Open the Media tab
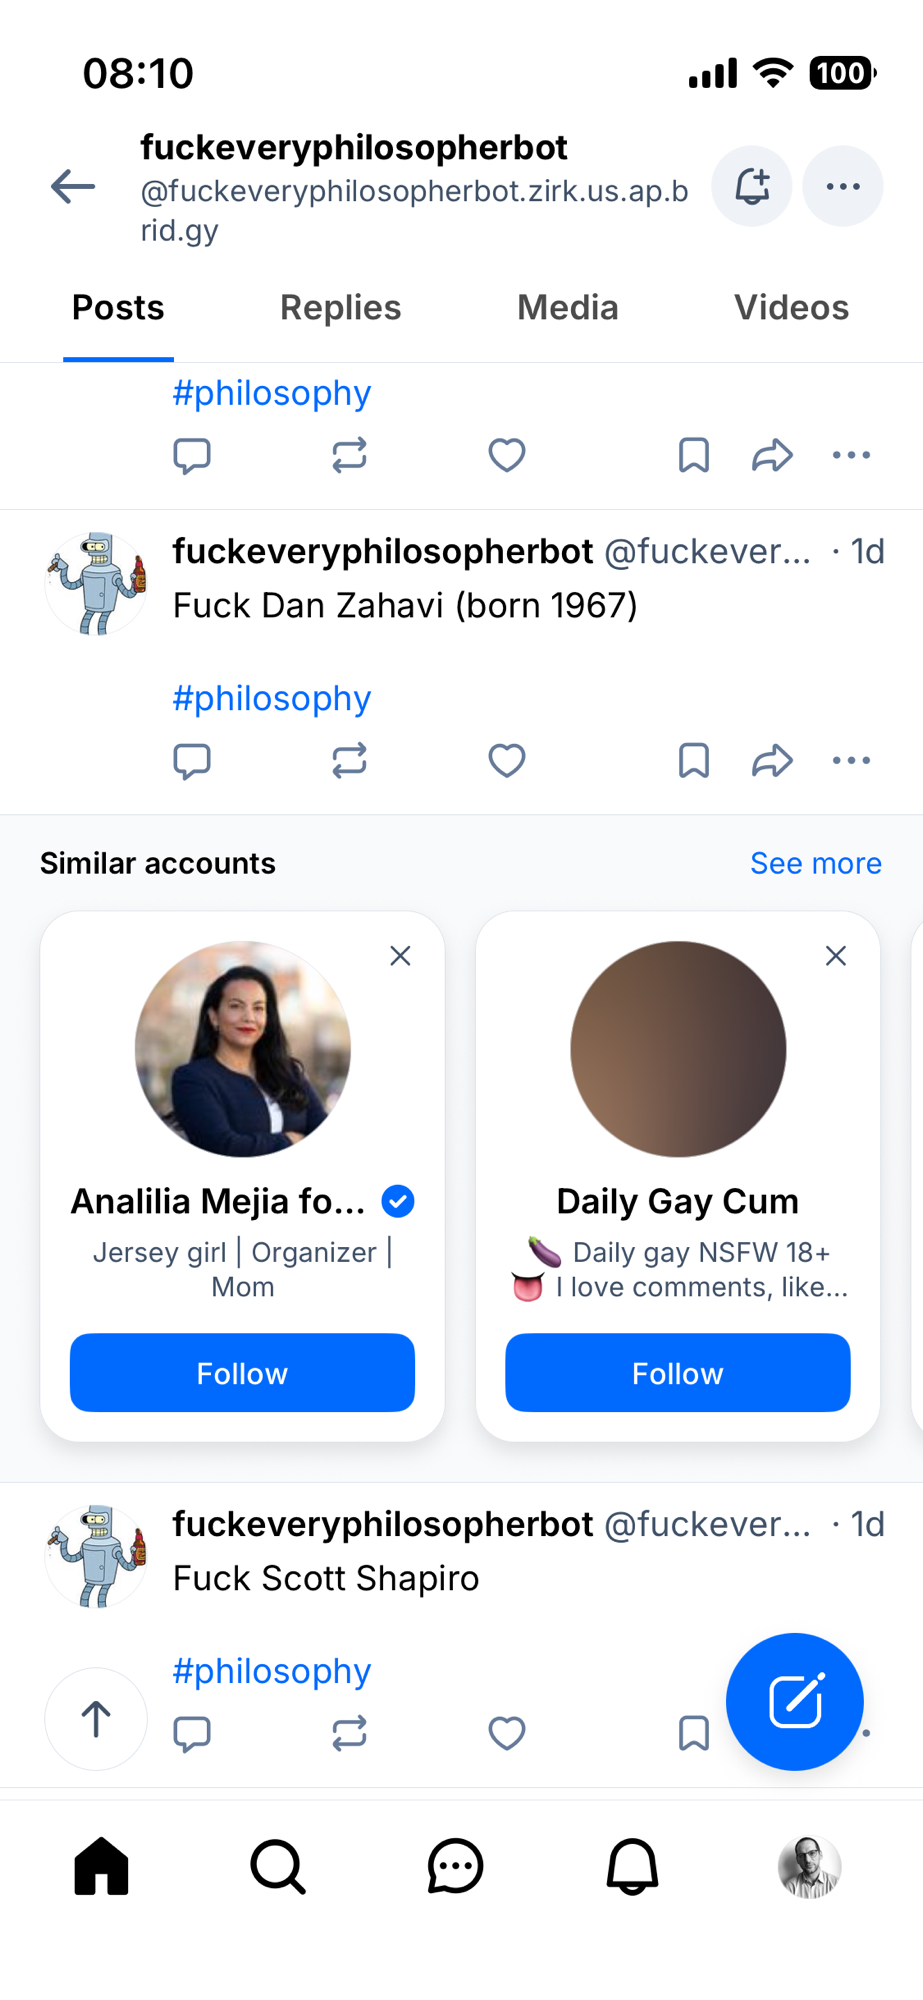923x2000 pixels. [x=567, y=308]
